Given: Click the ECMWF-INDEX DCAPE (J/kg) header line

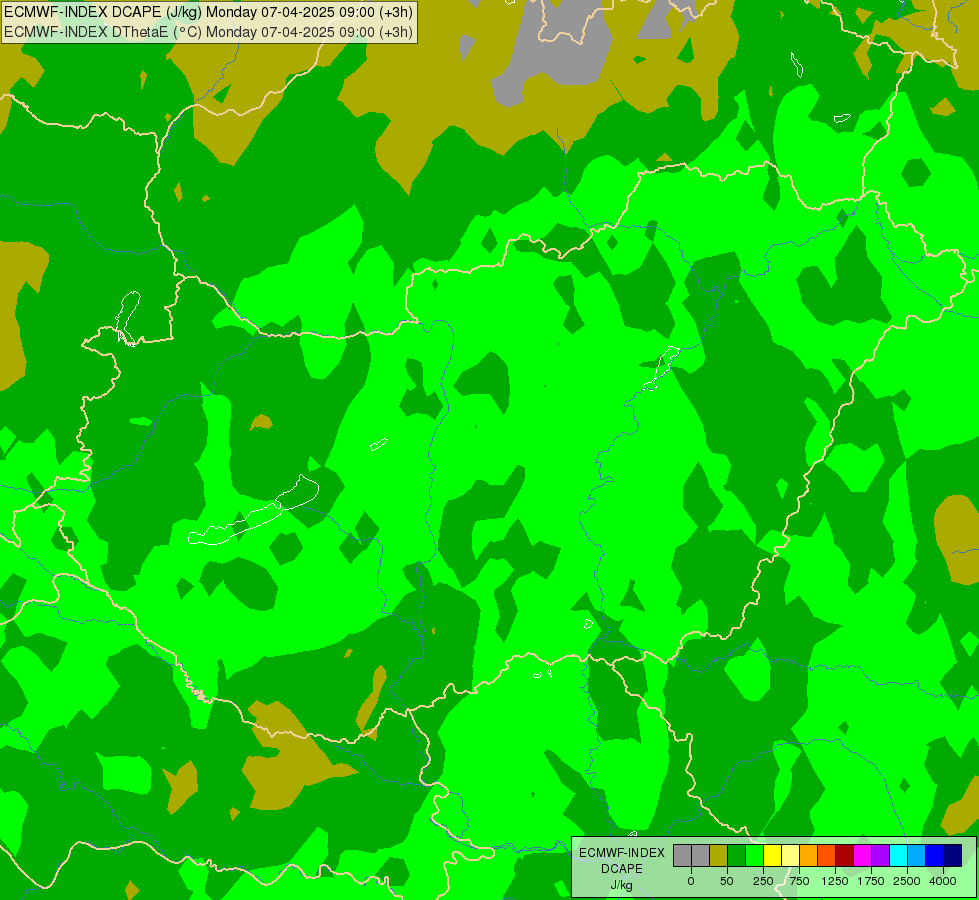Looking at the screenshot, I should tap(209, 12).
